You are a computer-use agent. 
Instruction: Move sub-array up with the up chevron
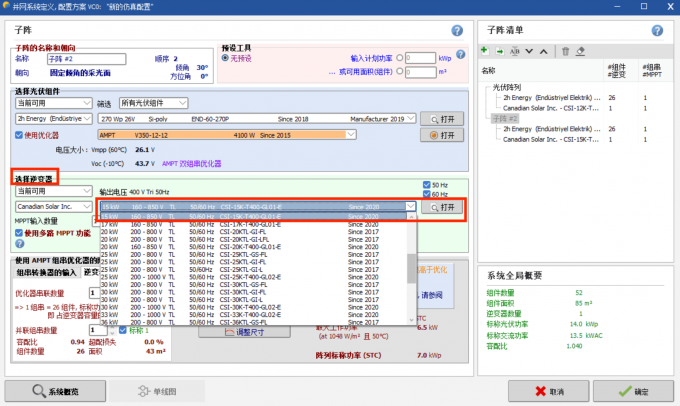pos(543,51)
